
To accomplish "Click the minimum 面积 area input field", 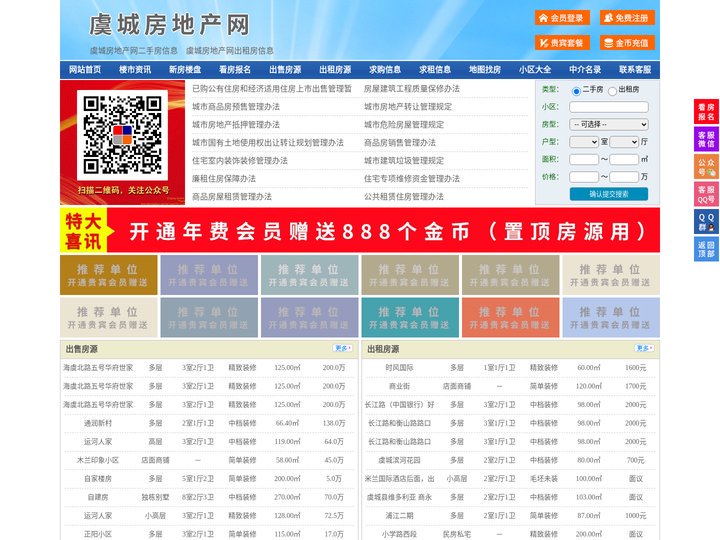I will pos(584,159).
